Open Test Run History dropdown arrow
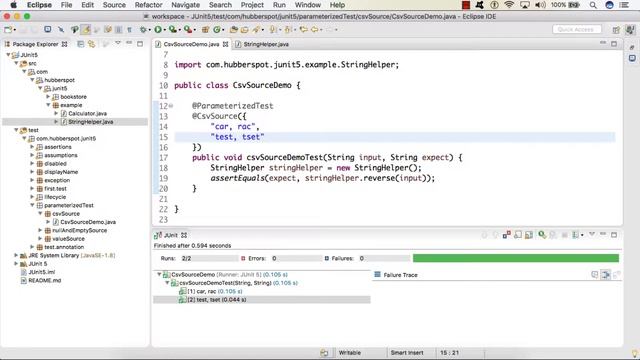 tap(582, 235)
